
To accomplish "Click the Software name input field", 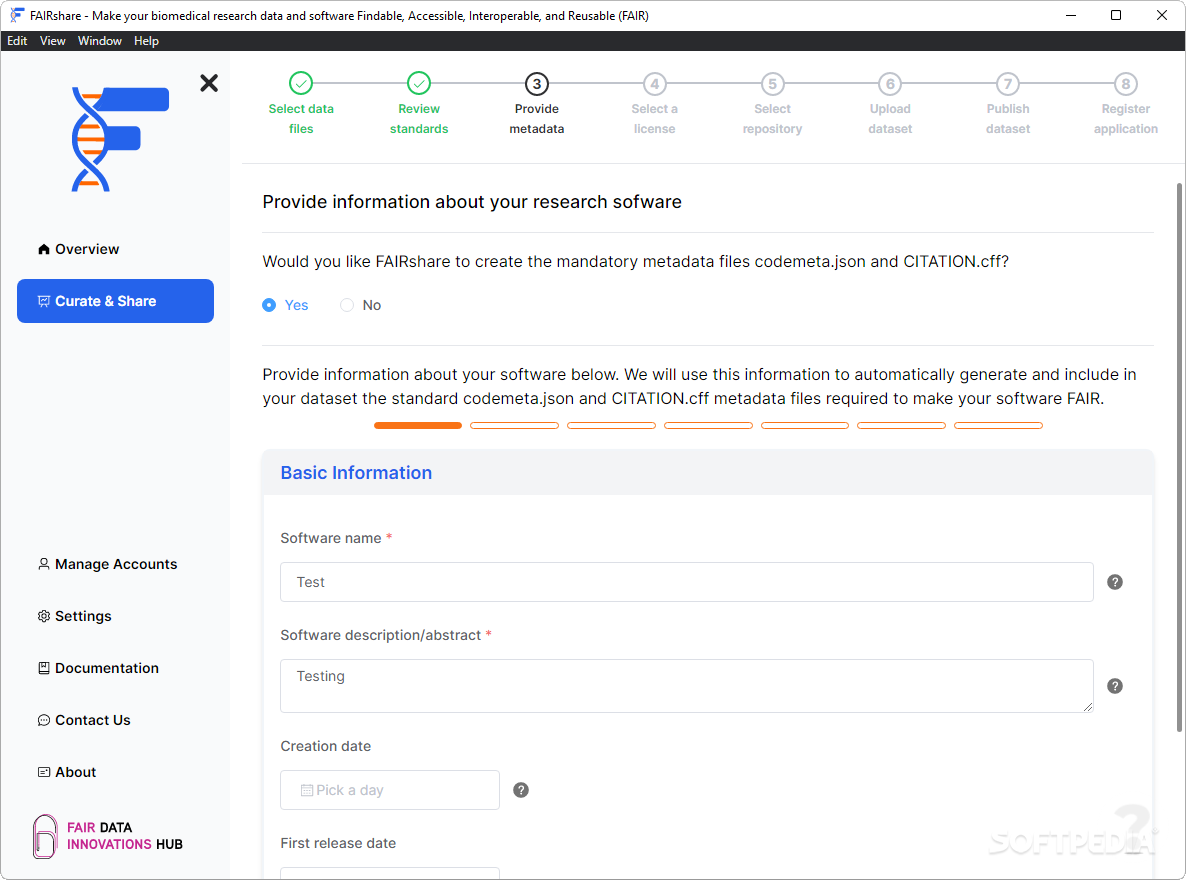I will (687, 582).
